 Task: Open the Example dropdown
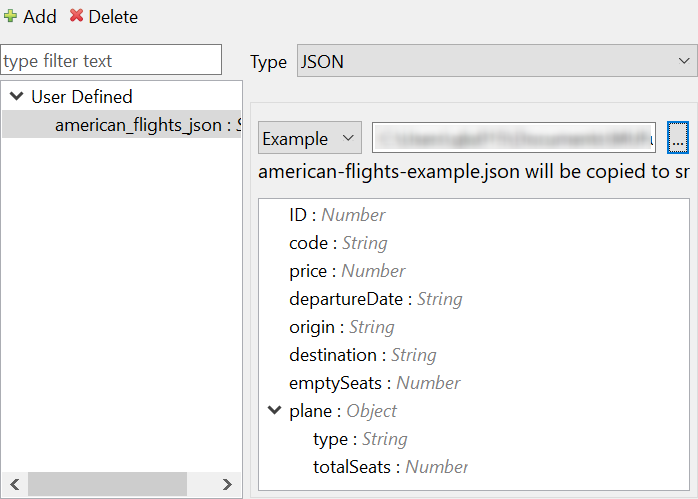tap(310, 138)
